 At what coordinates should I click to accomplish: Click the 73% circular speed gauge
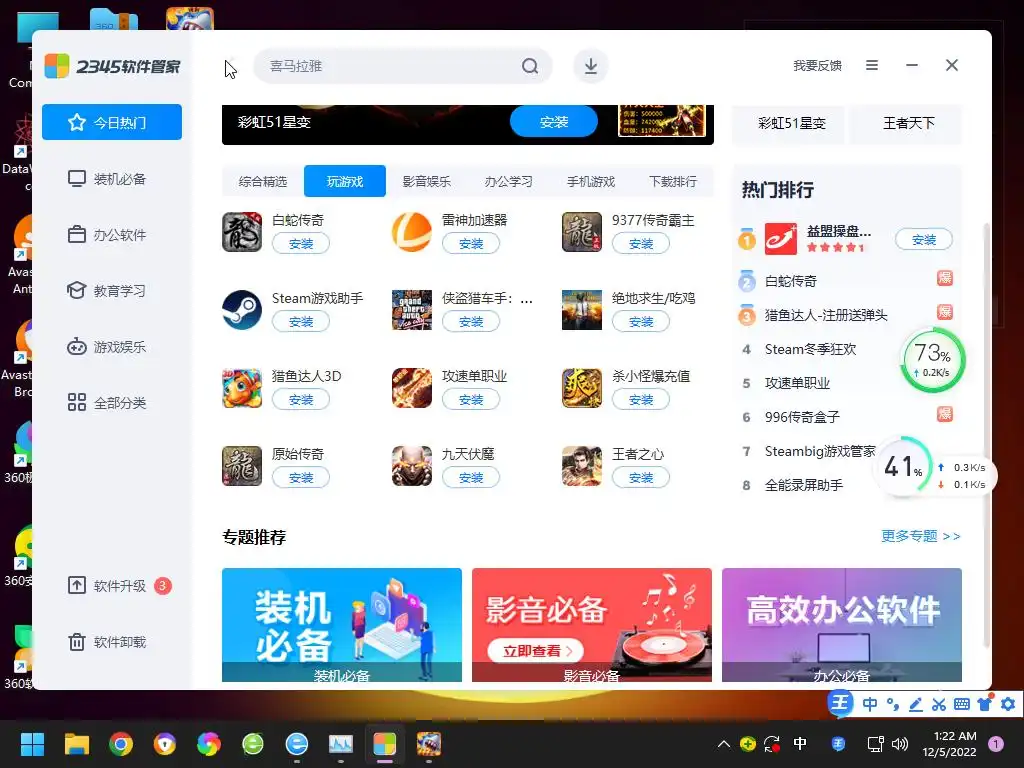pyautogui.click(x=933, y=360)
